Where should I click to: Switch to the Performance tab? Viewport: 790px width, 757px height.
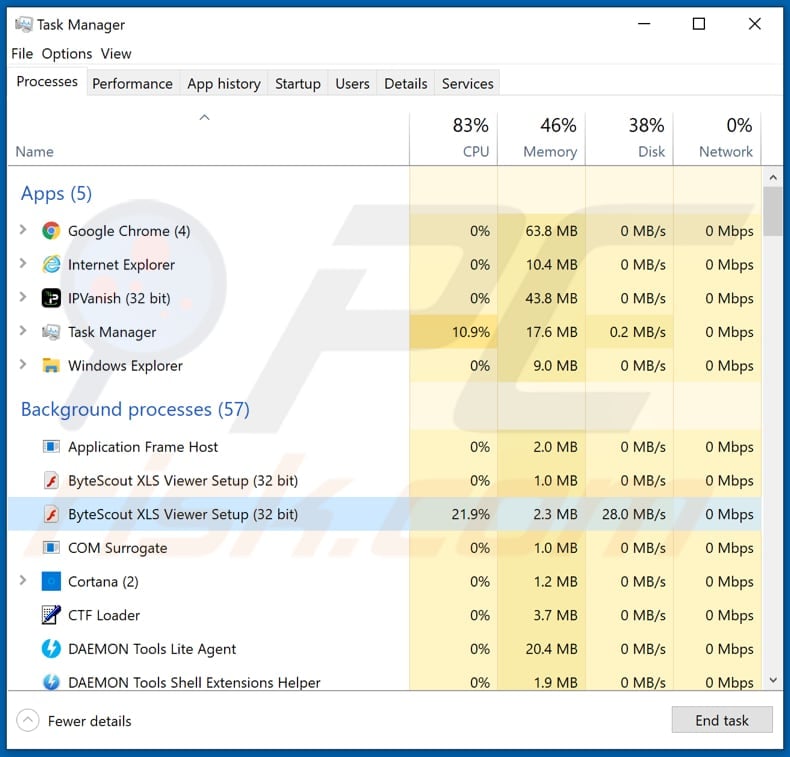click(x=132, y=84)
